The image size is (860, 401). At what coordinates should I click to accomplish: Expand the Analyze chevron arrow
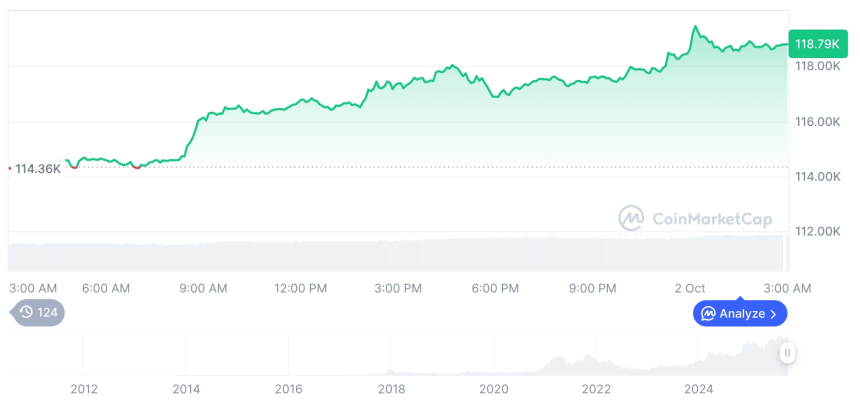click(773, 314)
